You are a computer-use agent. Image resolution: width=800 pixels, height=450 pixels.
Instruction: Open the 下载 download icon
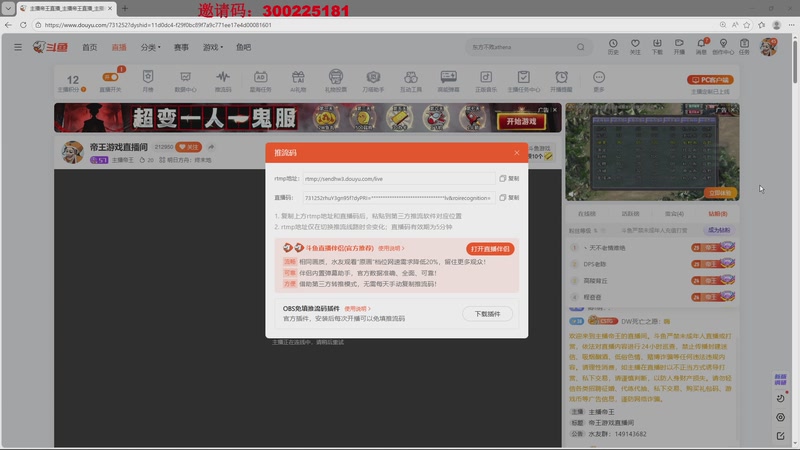(657, 46)
